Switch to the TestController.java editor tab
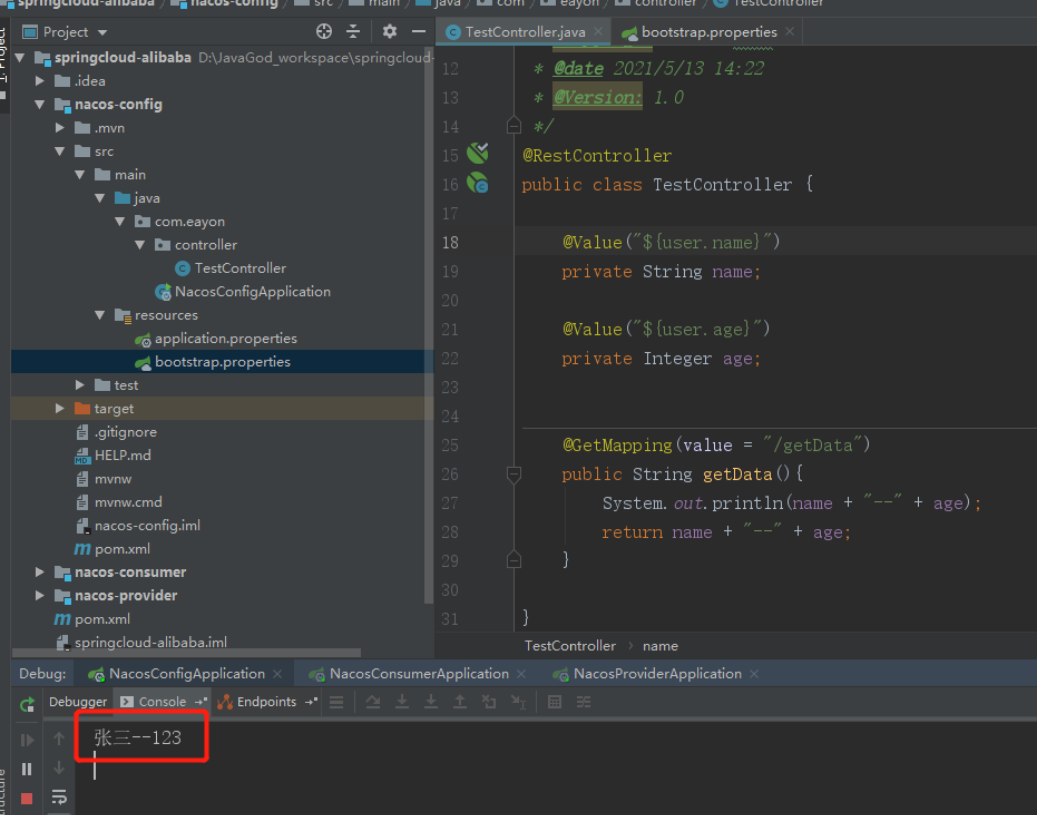The width and height of the screenshot is (1037, 815). pyautogui.click(x=525, y=32)
